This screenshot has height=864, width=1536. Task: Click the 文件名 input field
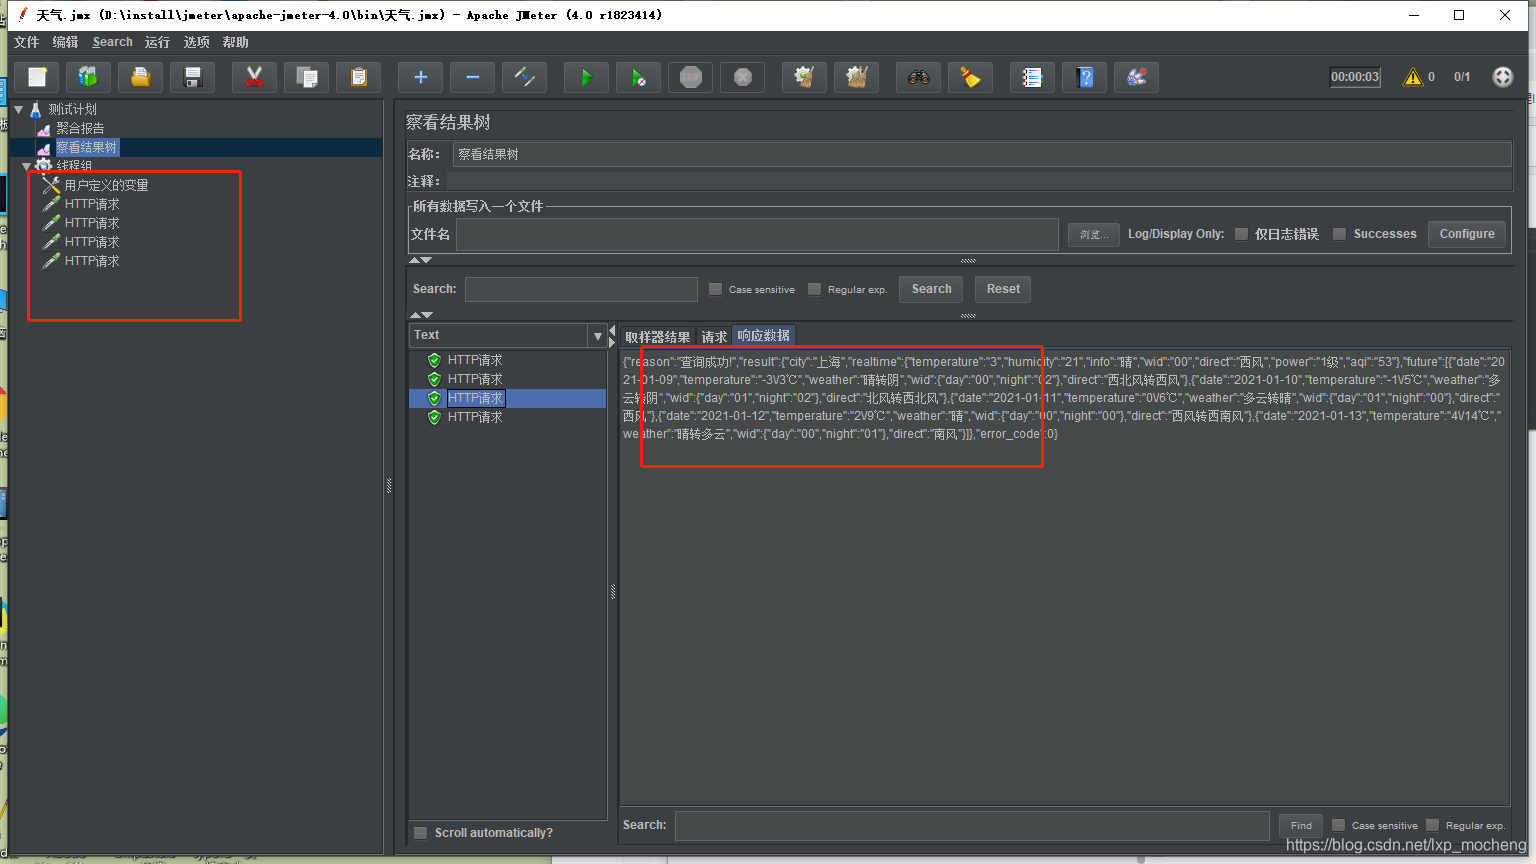pos(757,234)
